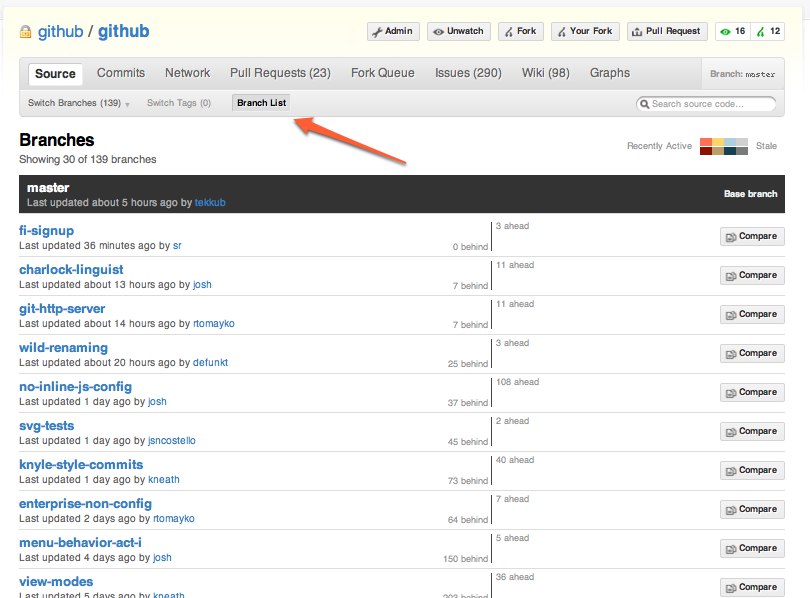Click the compare icon on the svg-tests row
The width and height of the screenshot is (810, 598).
click(731, 432)
